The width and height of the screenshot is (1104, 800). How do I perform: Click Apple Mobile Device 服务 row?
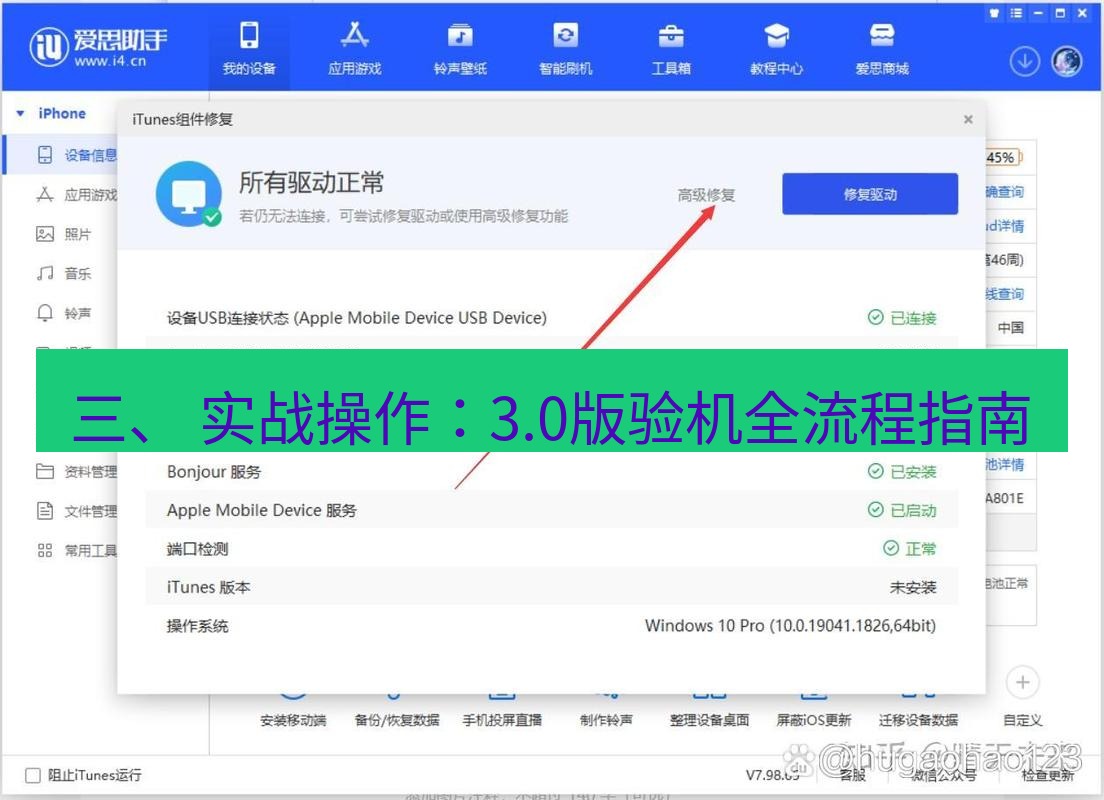coord(551,510)
